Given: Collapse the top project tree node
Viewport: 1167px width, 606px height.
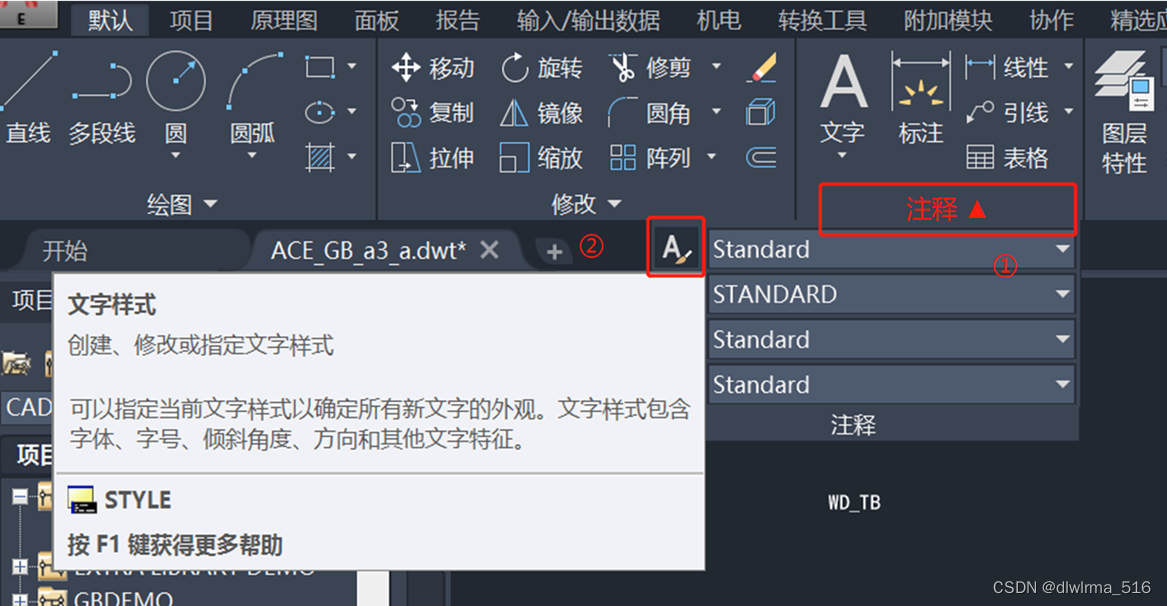Looking at the screenshot, I should coord(20,497).
